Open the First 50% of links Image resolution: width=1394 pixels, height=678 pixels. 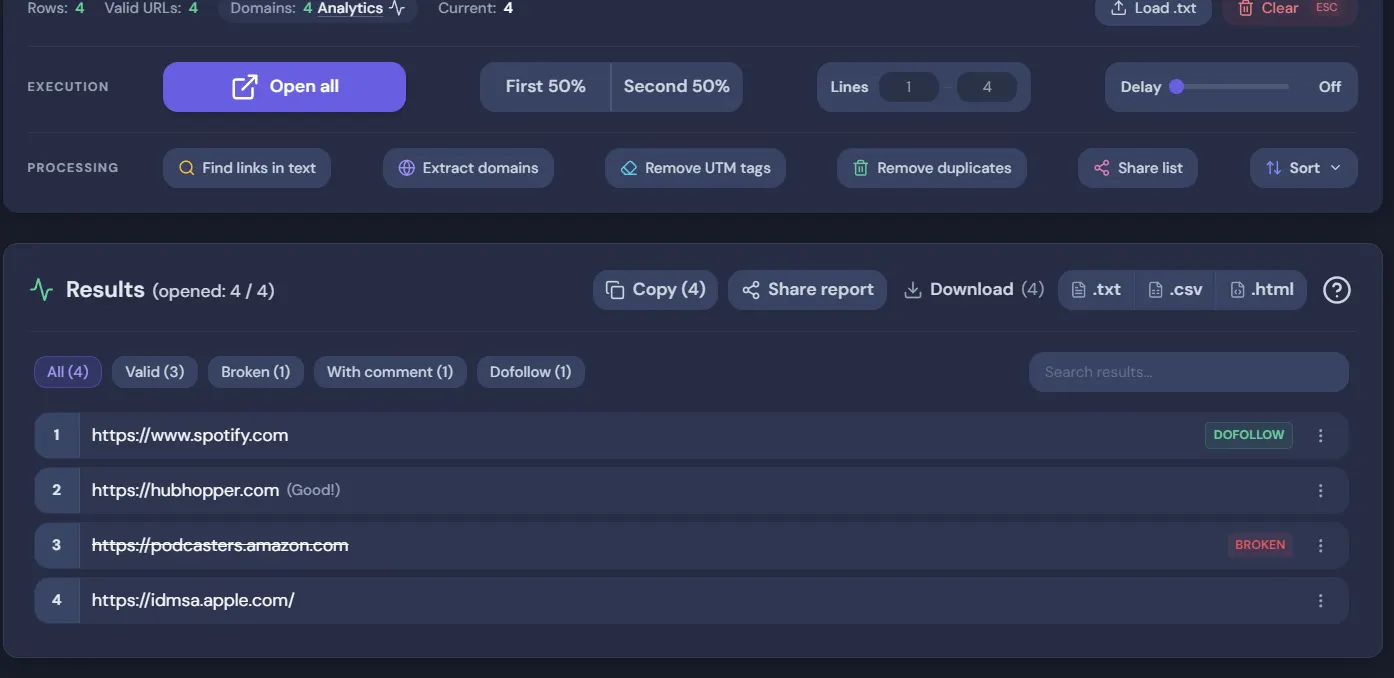[x=545, y=87]
